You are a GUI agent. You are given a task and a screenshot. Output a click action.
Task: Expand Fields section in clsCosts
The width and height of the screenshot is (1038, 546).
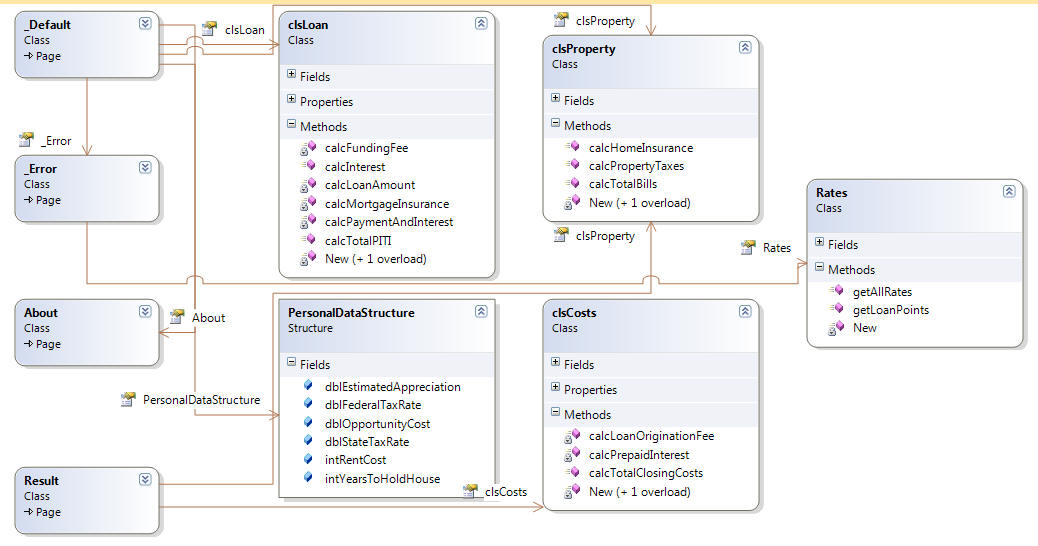click(555, 362)
